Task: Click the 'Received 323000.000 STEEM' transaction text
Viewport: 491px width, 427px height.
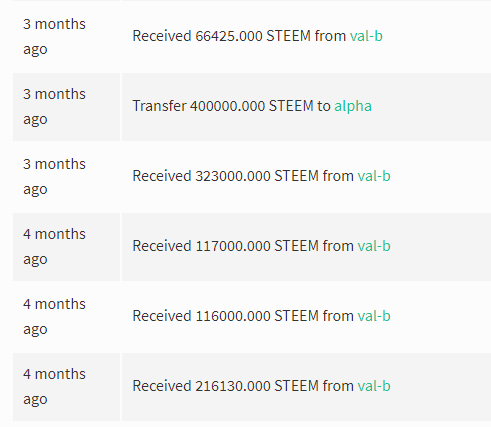Action: tap(226, 176)
